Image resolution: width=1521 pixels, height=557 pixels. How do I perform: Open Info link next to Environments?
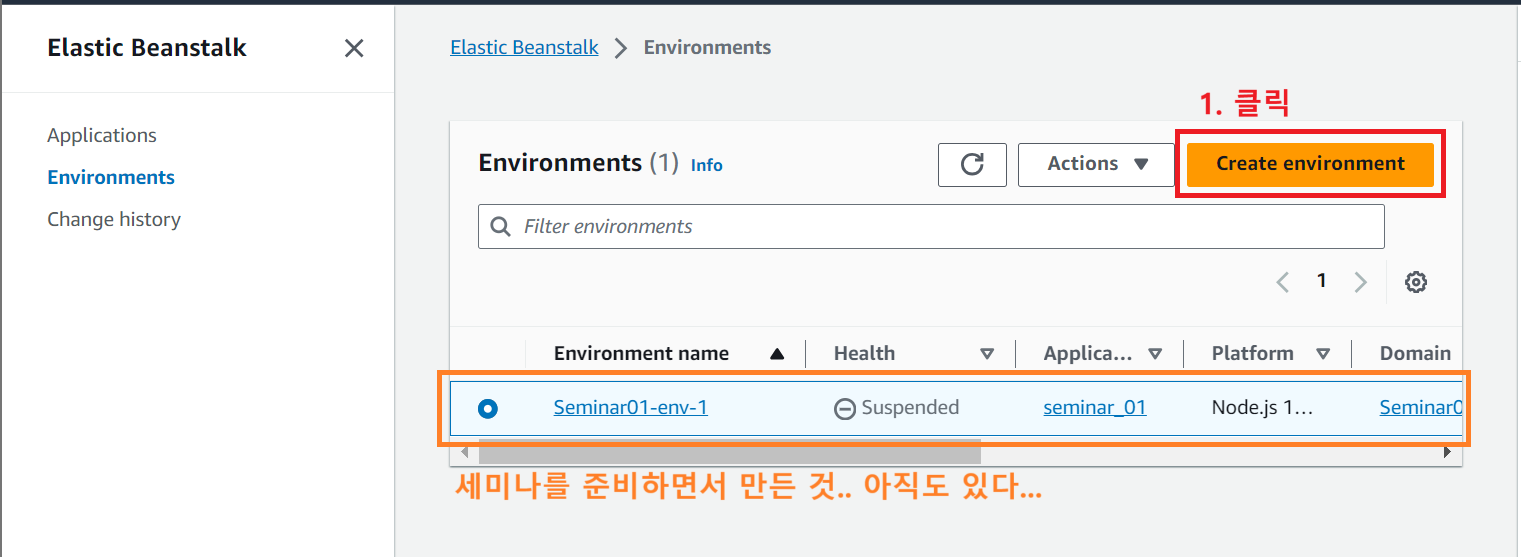pos(706,165)
